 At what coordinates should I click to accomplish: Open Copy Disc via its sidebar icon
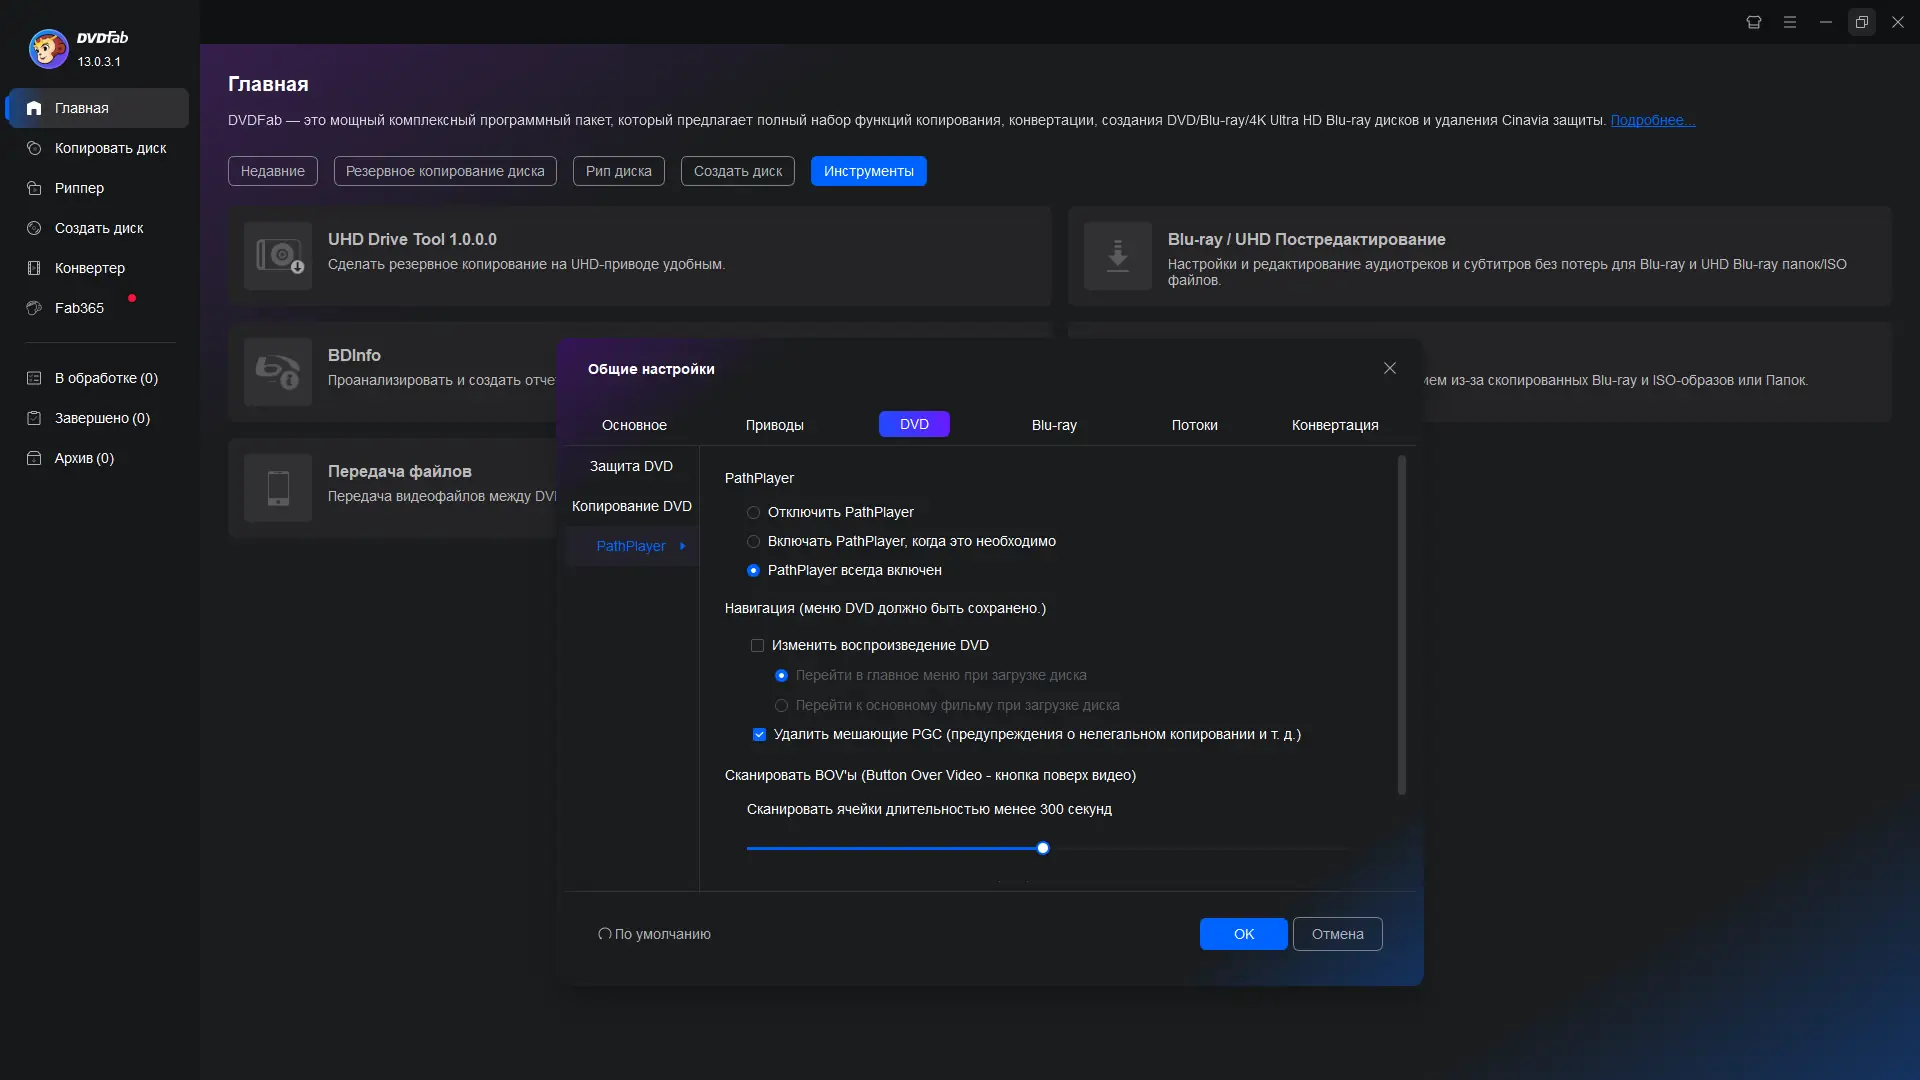(34, 148)
